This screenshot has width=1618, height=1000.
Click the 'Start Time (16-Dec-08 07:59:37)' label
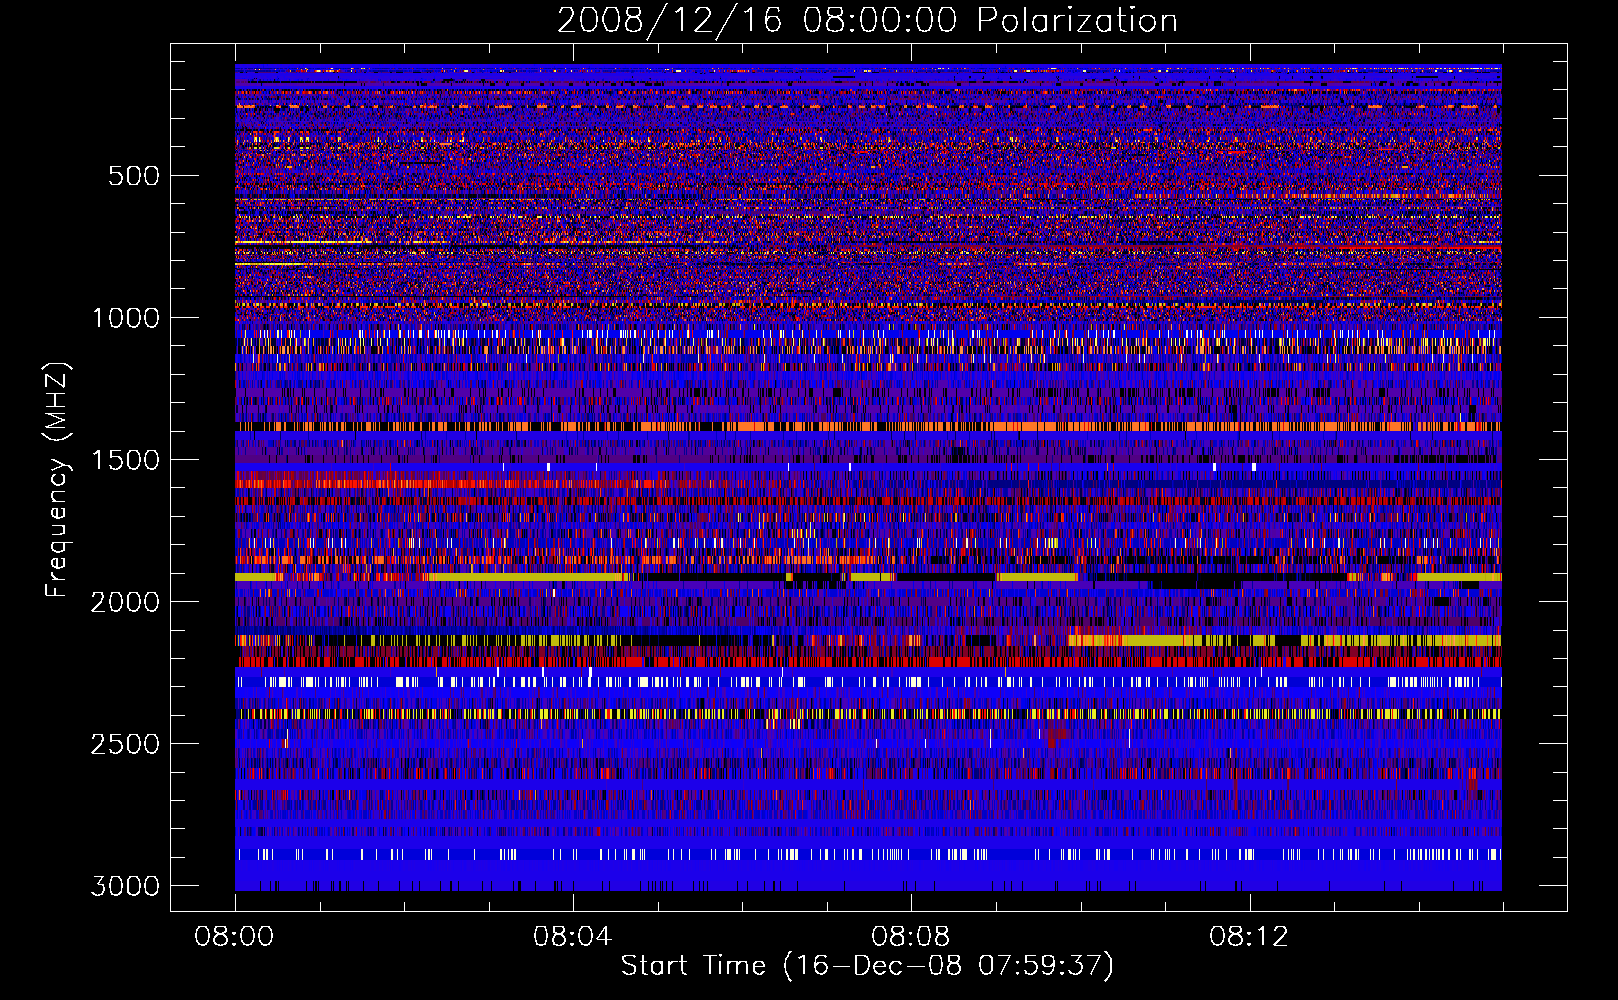click(867, 966)
